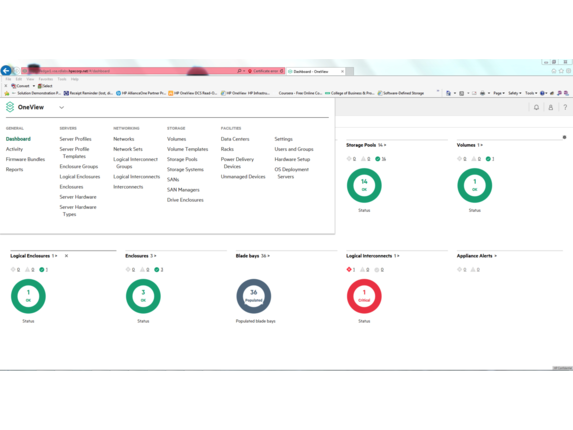The height and width of the screenshot is (430, 573).
Task: Click the Appliance Alerts panel title
Action: pyautogui.click(x=477, y=256)
